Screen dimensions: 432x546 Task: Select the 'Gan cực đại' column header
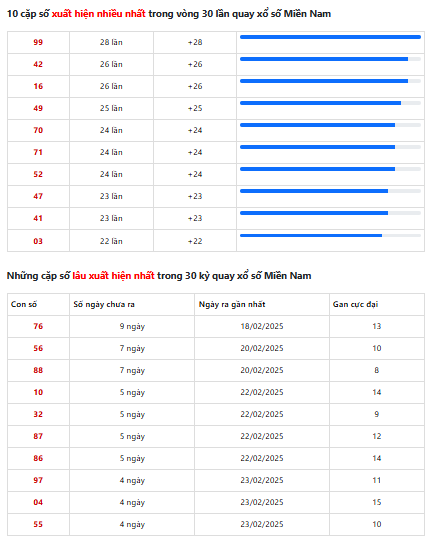355,304
